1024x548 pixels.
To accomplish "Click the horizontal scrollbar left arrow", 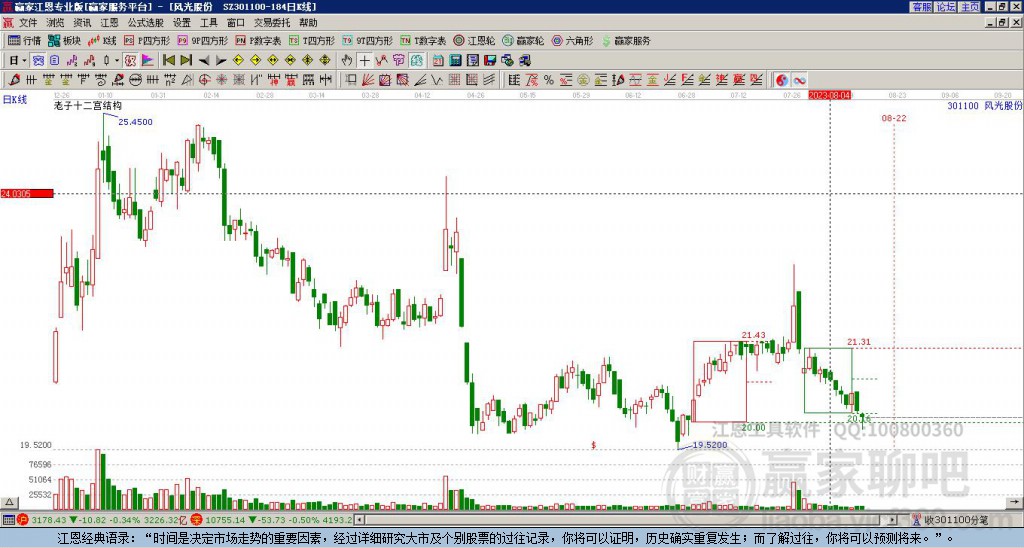I will (359, 520).
